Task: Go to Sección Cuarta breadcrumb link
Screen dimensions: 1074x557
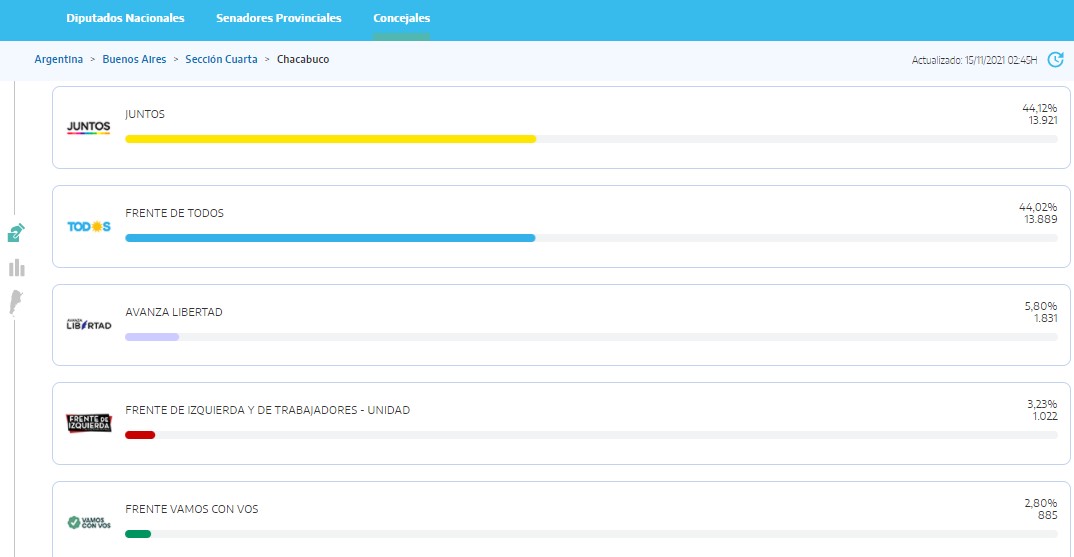Action: pyautogui.click(x=221, y=60)
